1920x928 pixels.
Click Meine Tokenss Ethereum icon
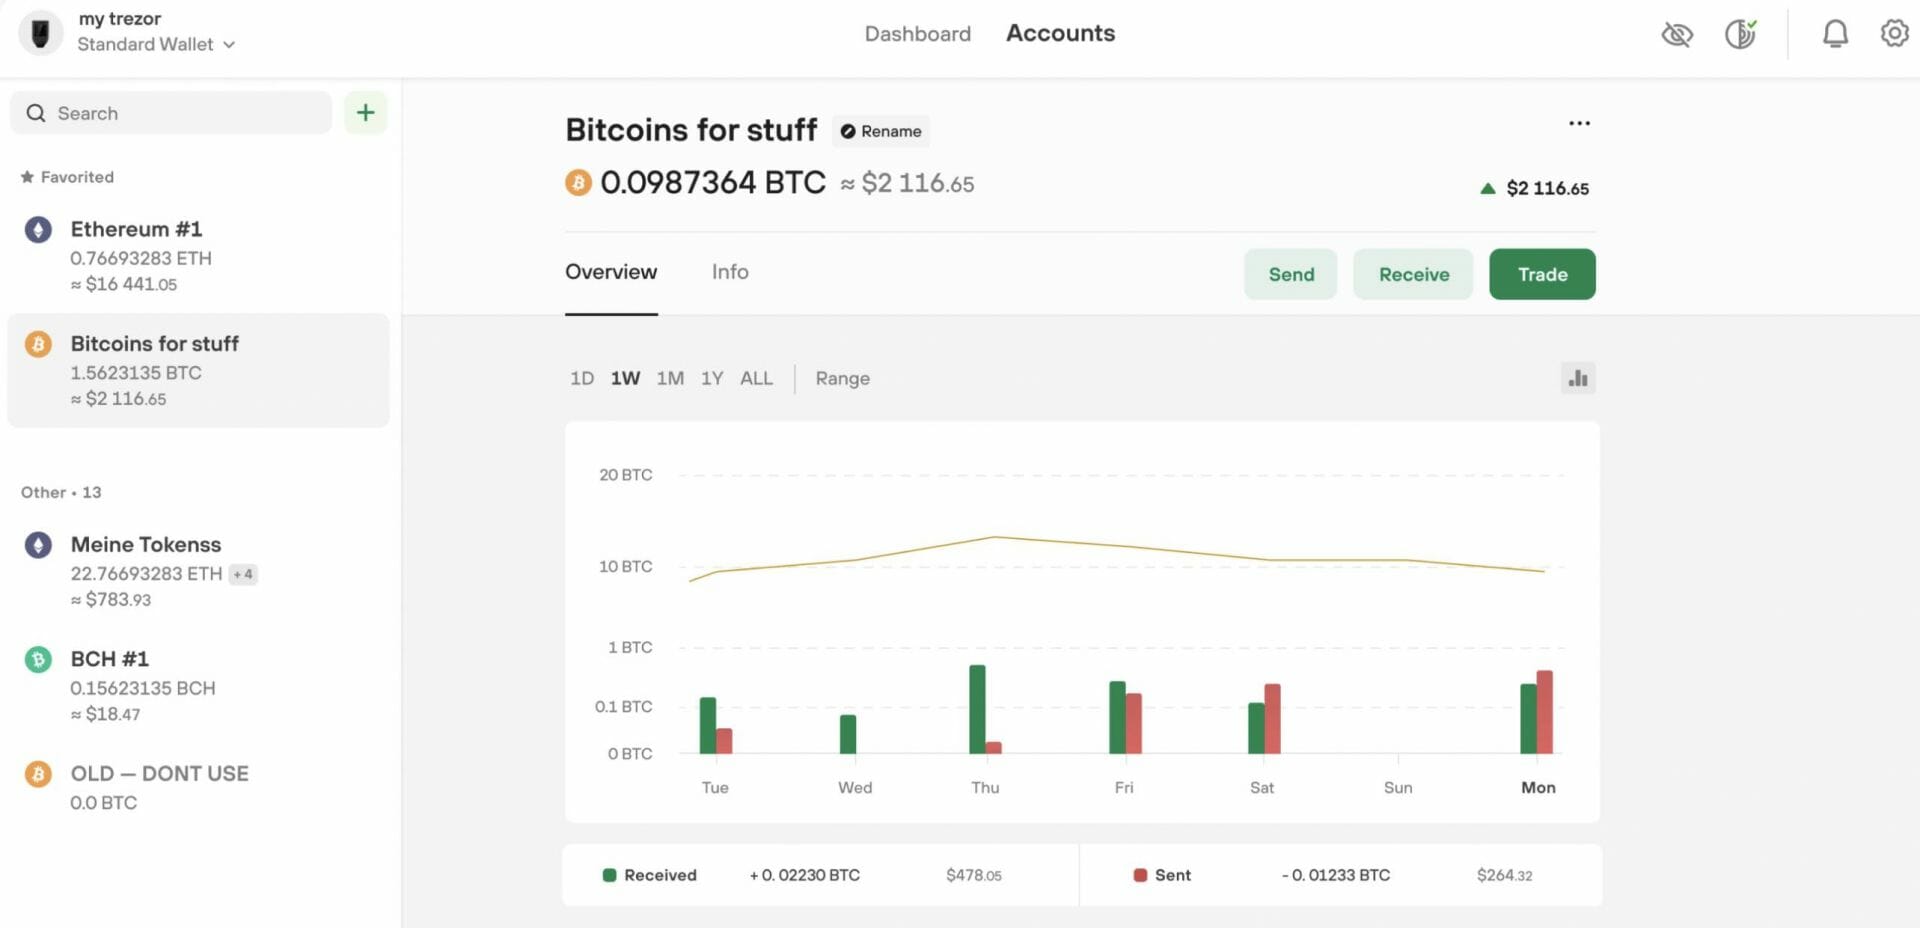click(x=38, y=545)
